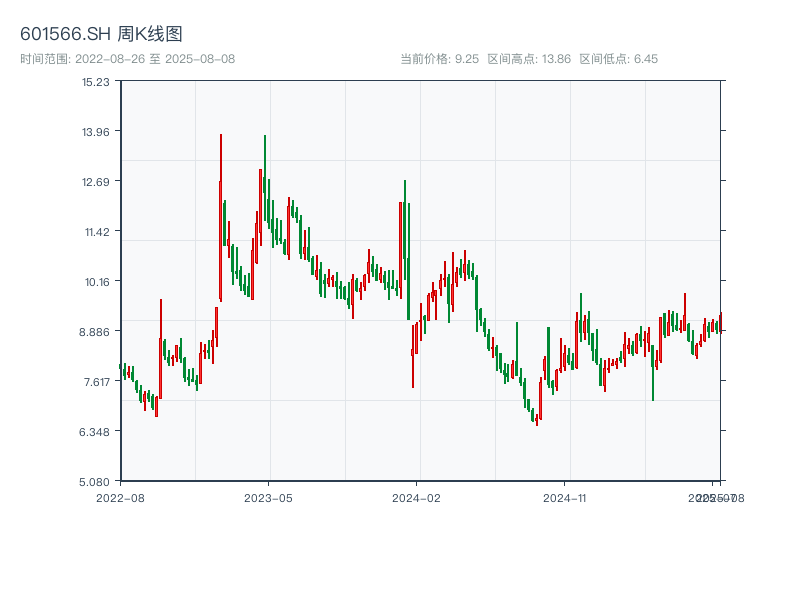
Task: Click the lowest candlestick near 6.45 in 2024
Action: click(537, 420)
